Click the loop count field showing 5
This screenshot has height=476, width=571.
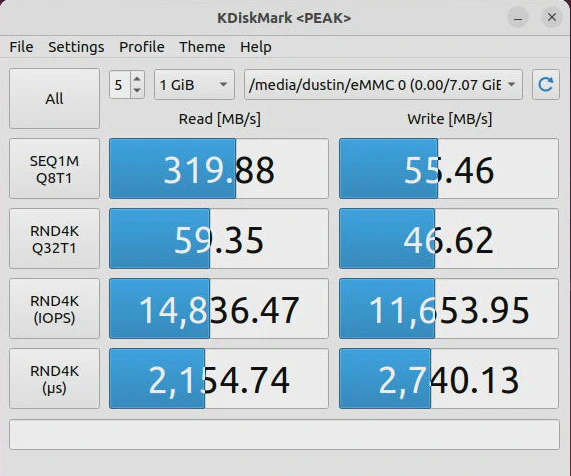120,85
